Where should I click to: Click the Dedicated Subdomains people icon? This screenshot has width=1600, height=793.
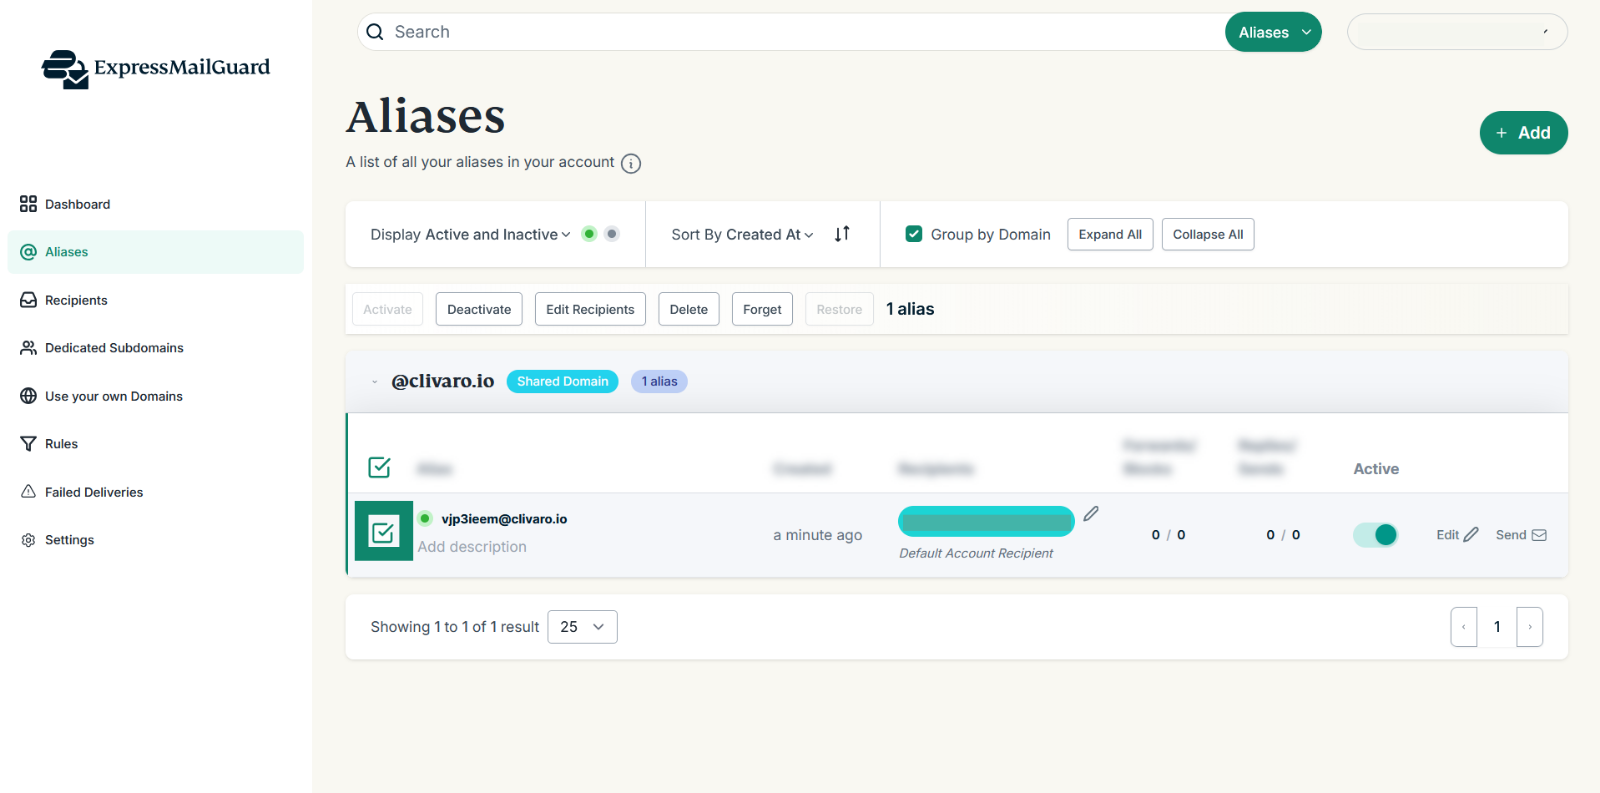(28, 348)
